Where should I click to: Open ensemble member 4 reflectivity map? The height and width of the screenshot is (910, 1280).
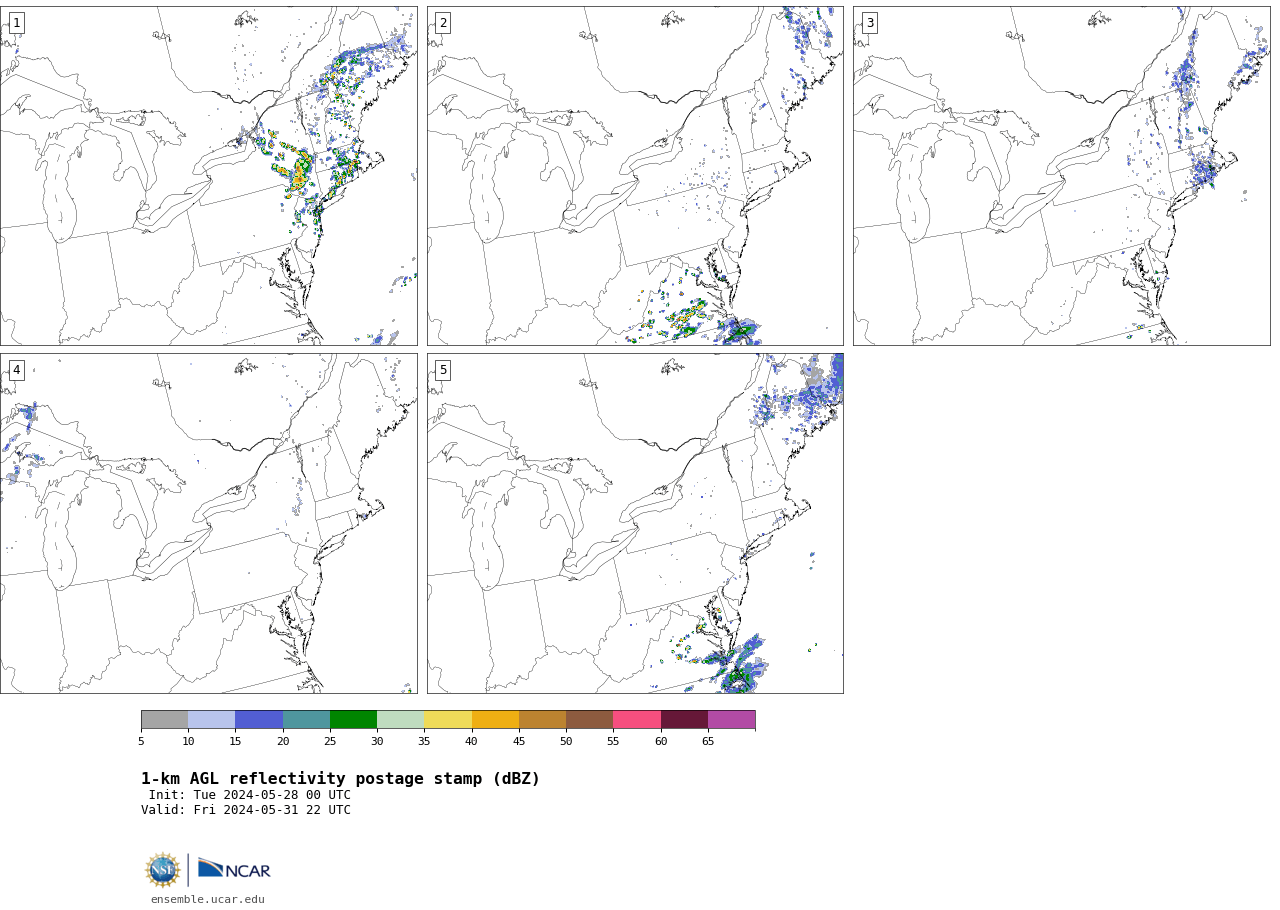pyautogui.click(x=208, y=523)
